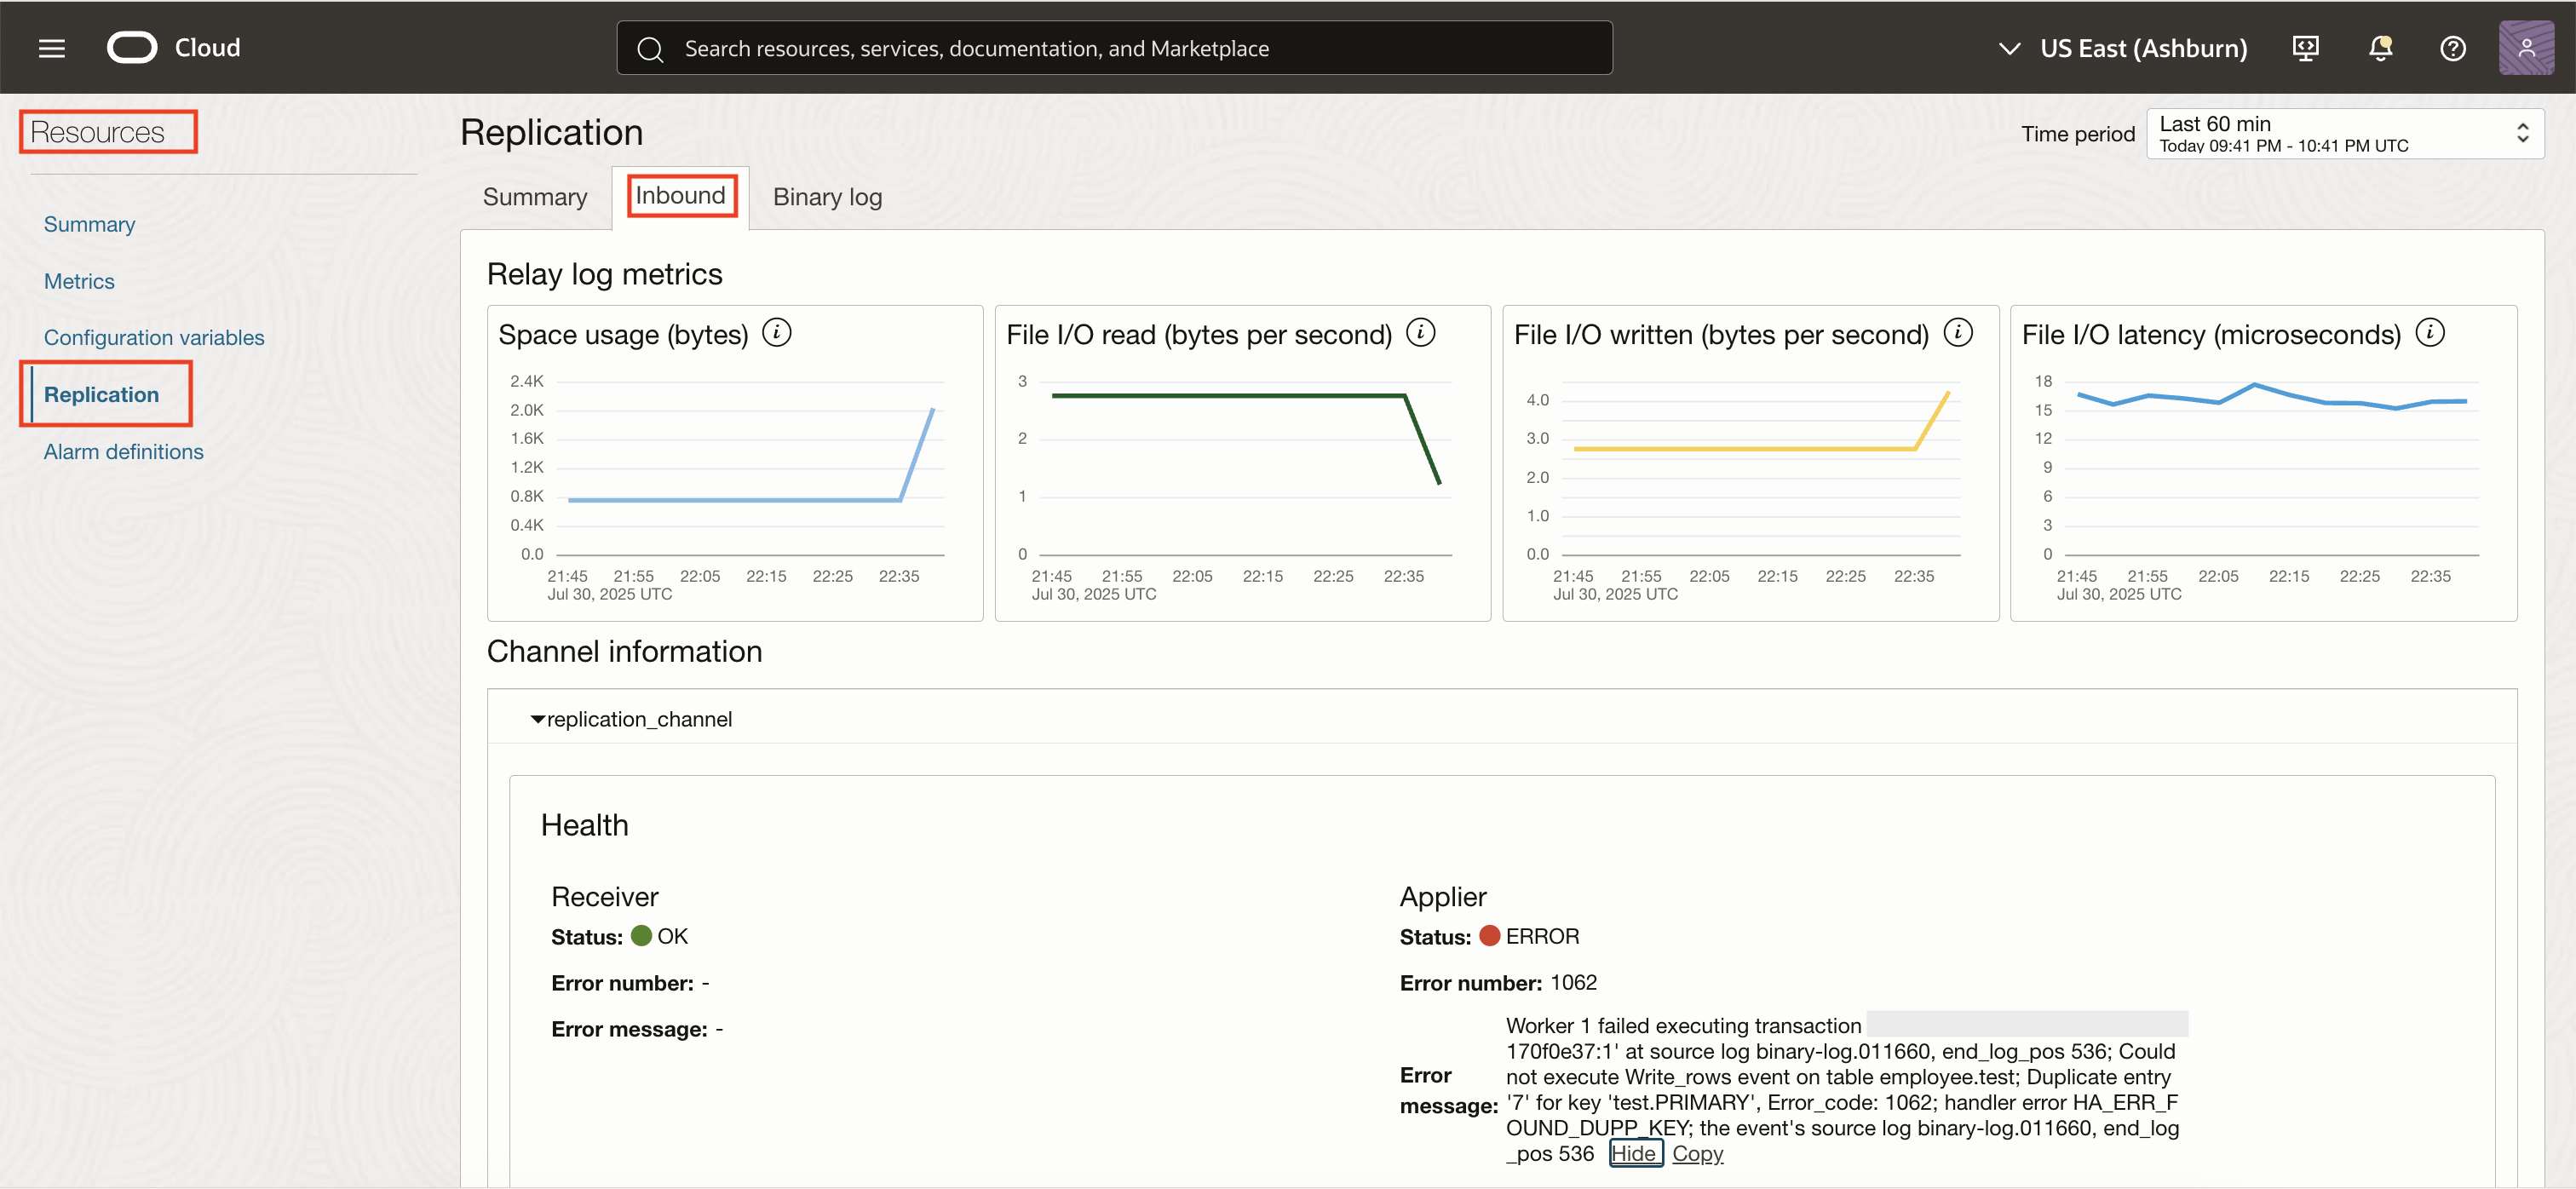Show info tooltip for File I/O latency chart
2576x1189 pixels.
point(2431,332)
